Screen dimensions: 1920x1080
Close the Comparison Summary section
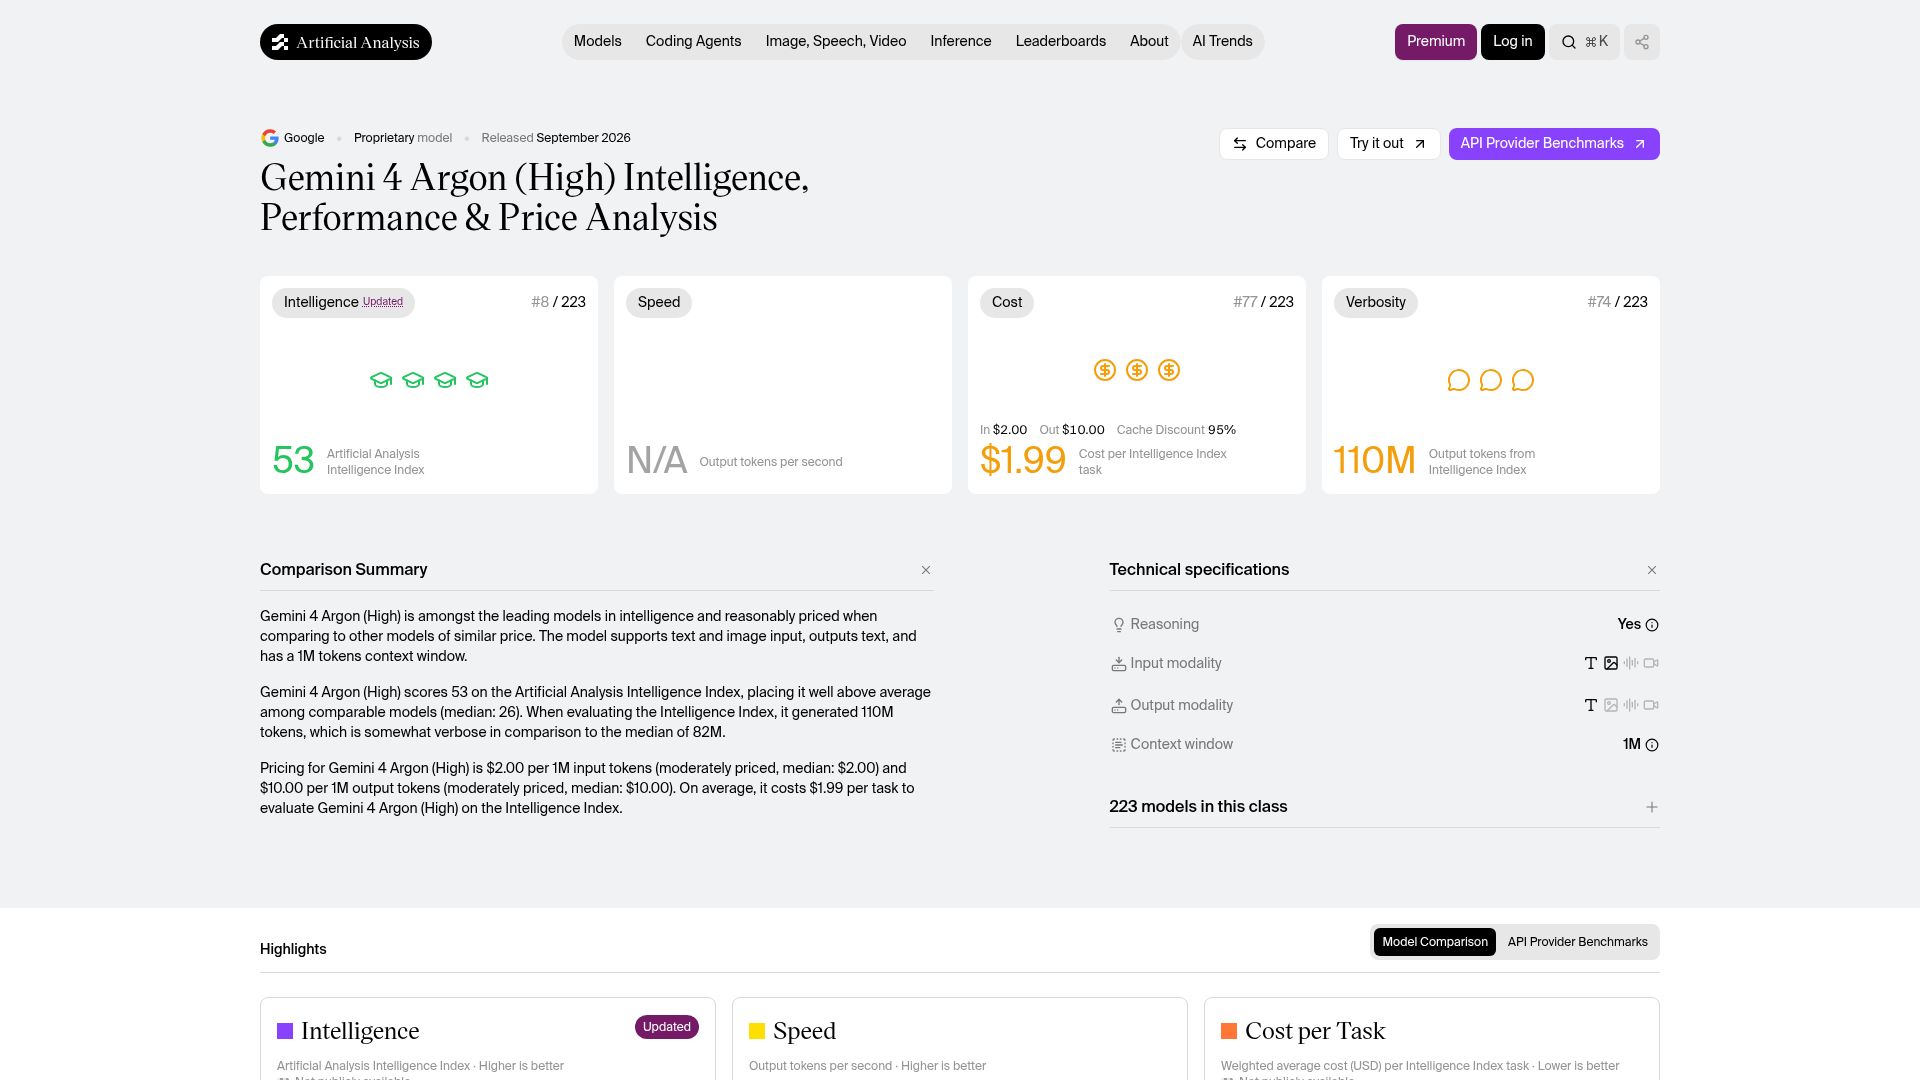point(926,570)
